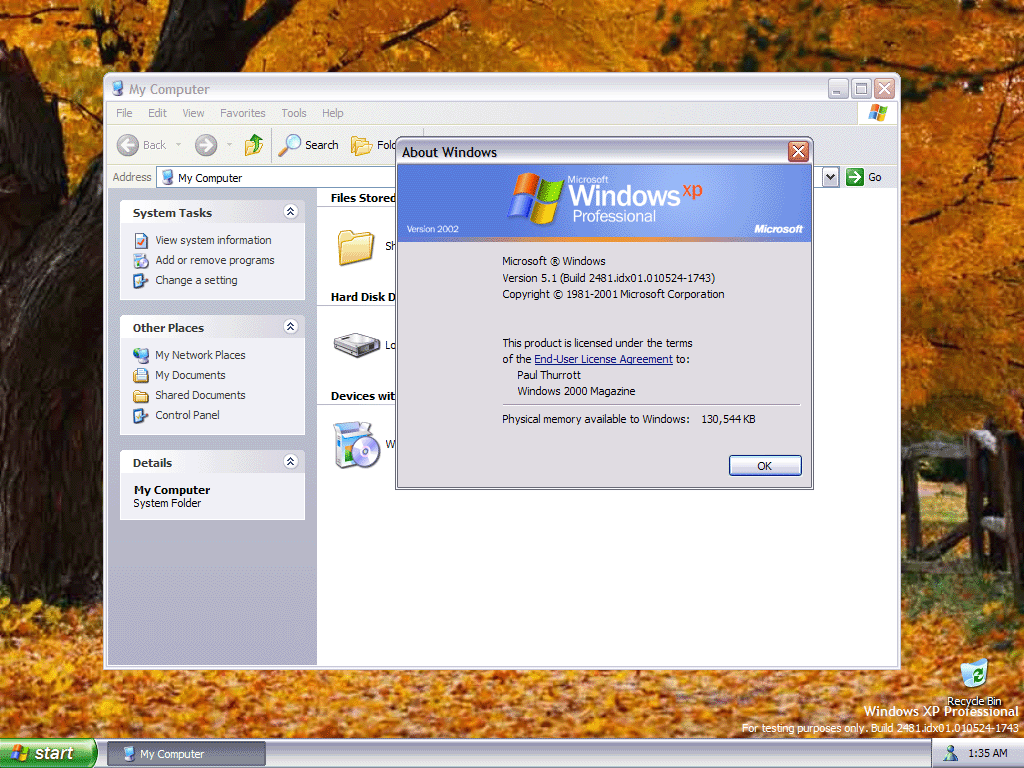The width and height of the screenshot is (1024, 768).
Task: Click the My Computer heading in Details
Action: point(172,490)
